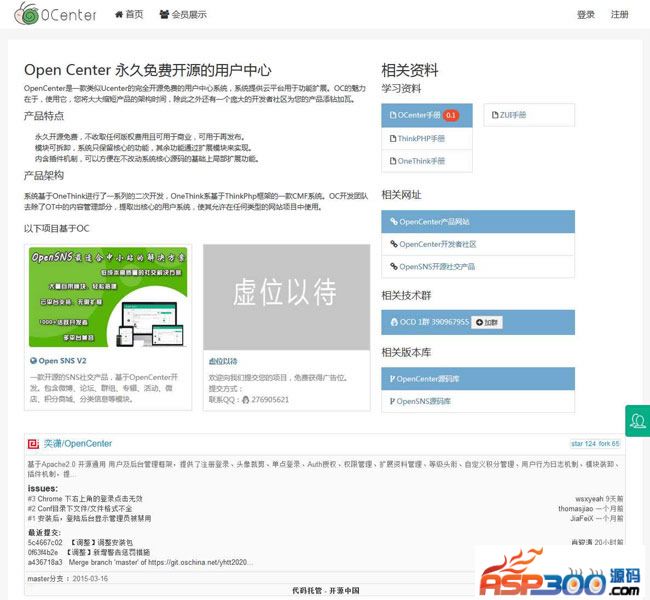Click the 虚位以待 link below placeholder
650x600 pixels.
coord(223,361)
